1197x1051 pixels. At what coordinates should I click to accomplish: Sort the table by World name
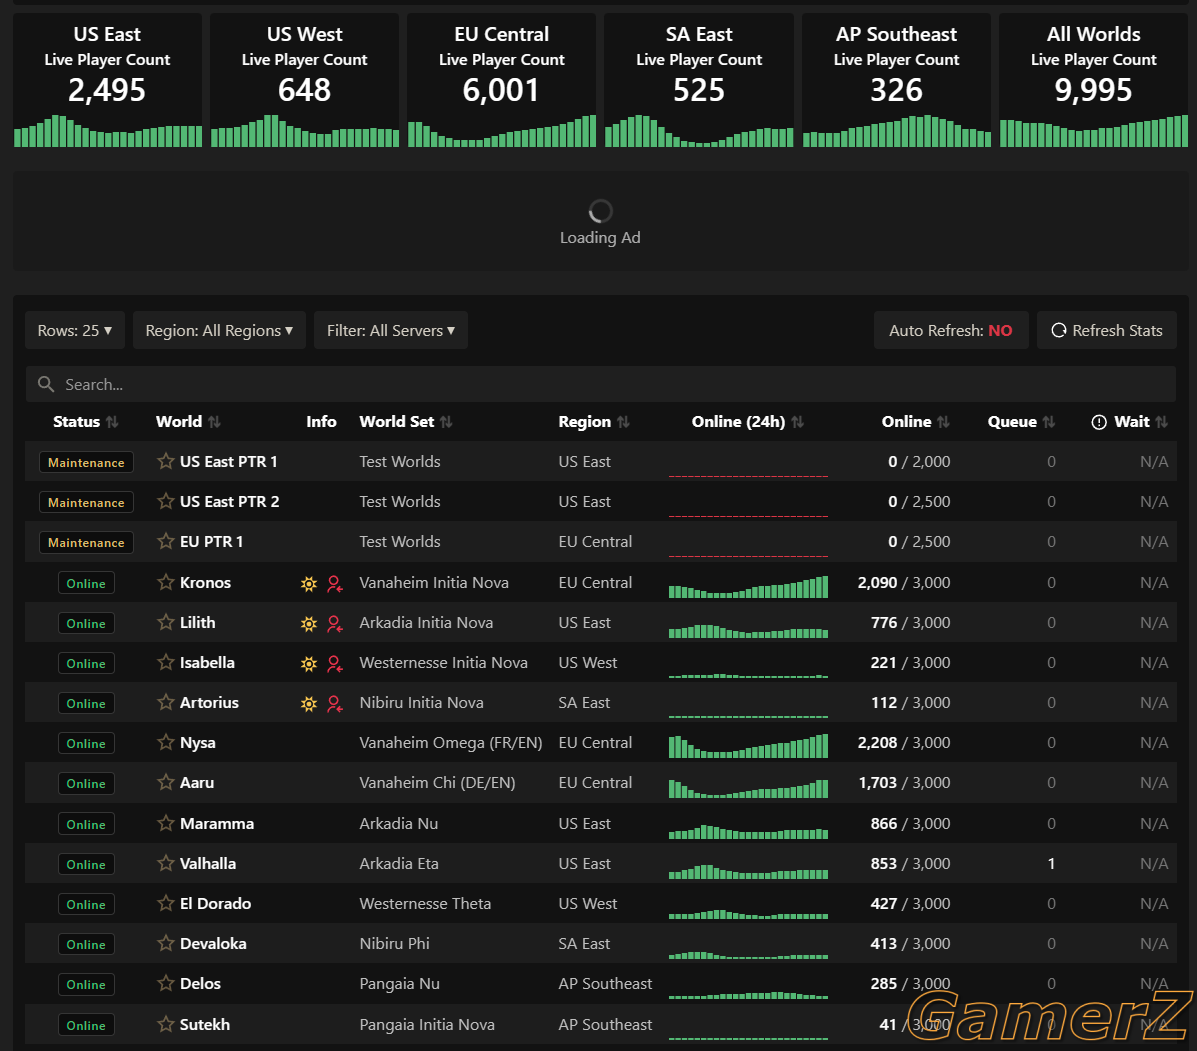pyautogui.click(x=188, y=421)
